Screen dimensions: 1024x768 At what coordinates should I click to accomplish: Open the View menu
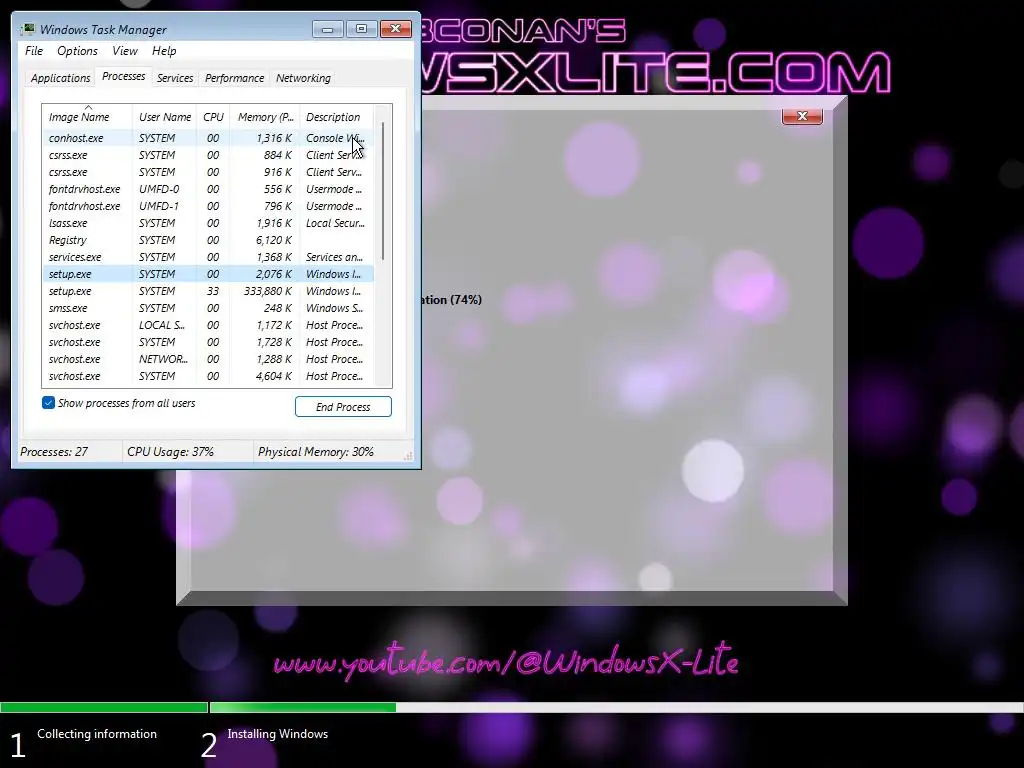point(125,51)
